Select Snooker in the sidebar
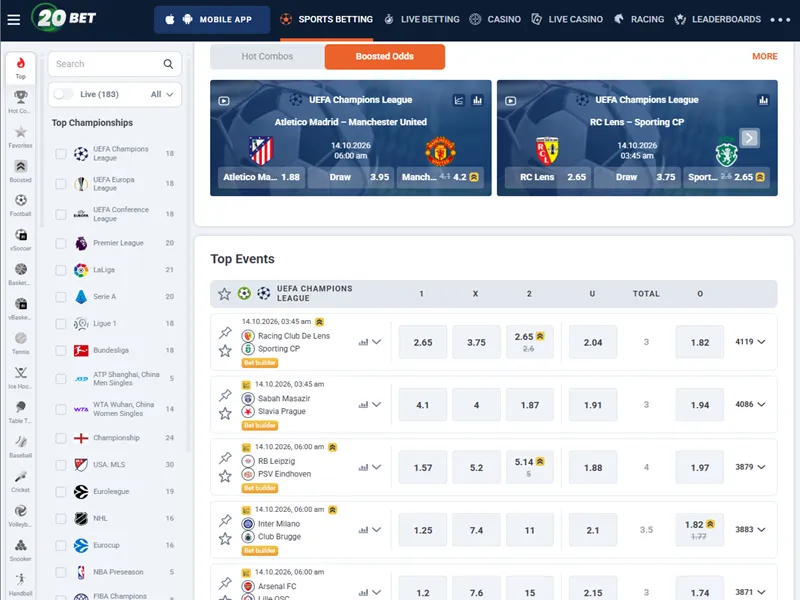The width and height of the screenshot is (800, 600). tap(20, 550)
